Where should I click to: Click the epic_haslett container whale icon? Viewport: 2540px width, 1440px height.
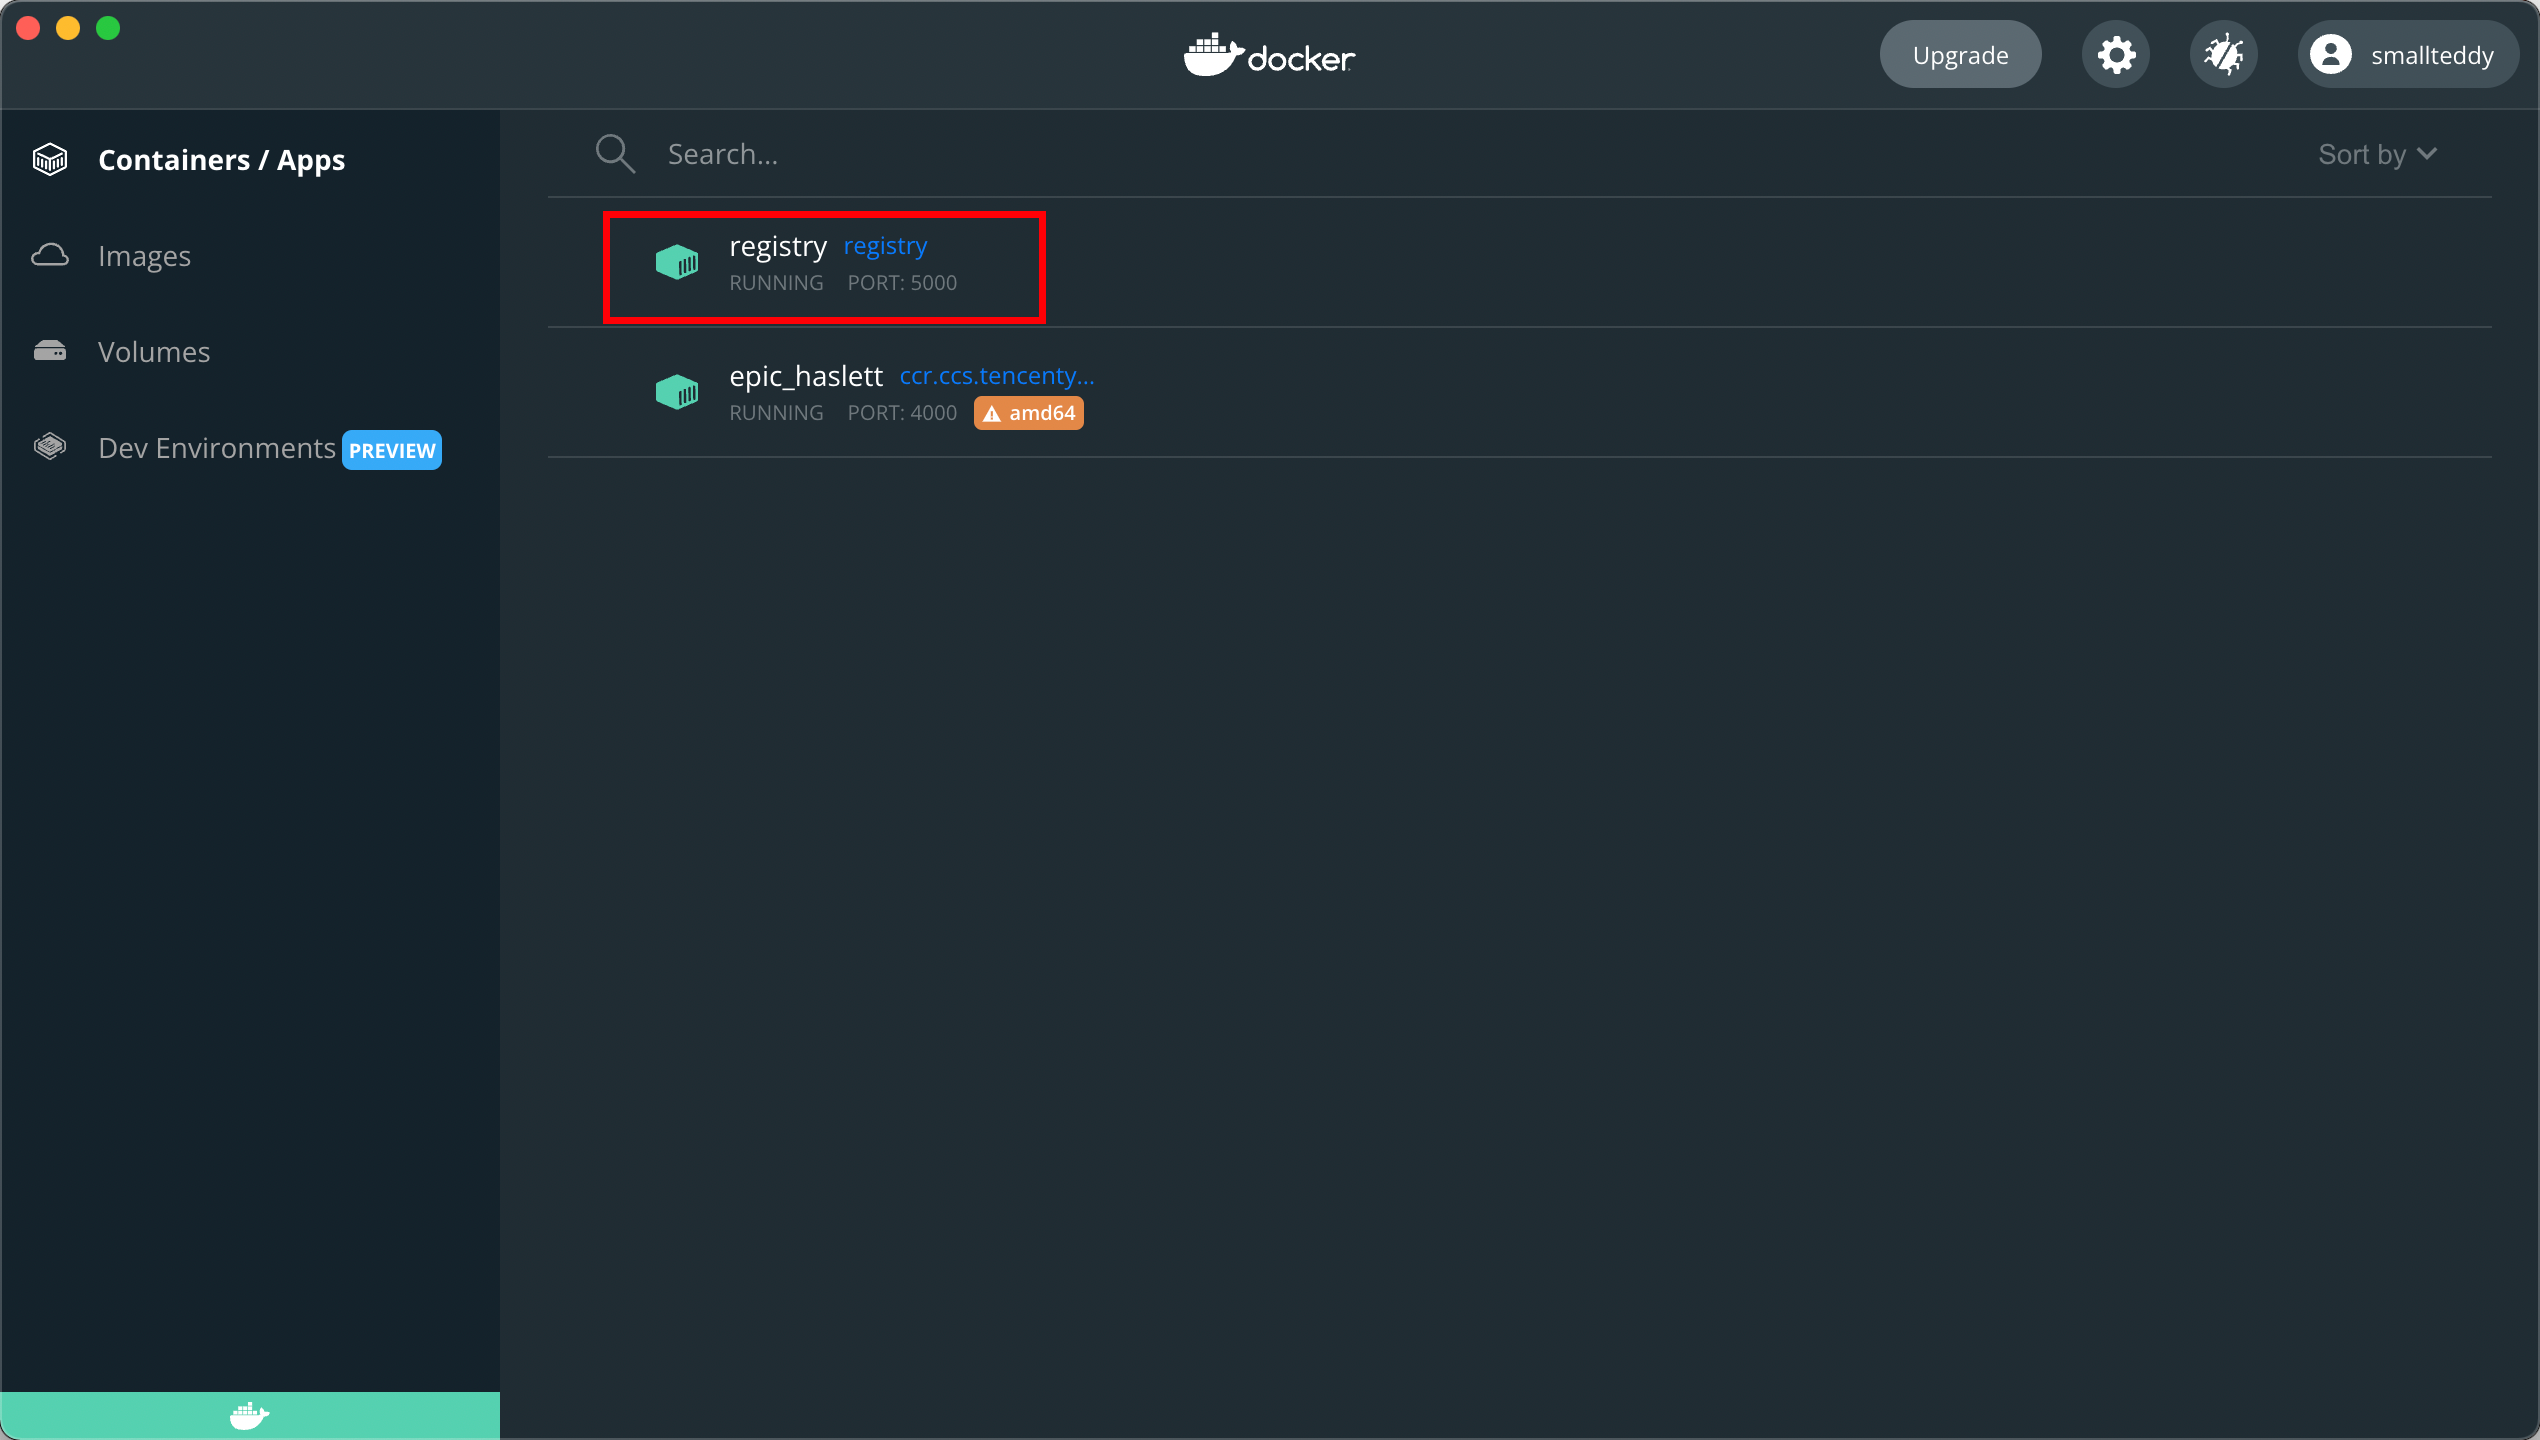point(677,391)
